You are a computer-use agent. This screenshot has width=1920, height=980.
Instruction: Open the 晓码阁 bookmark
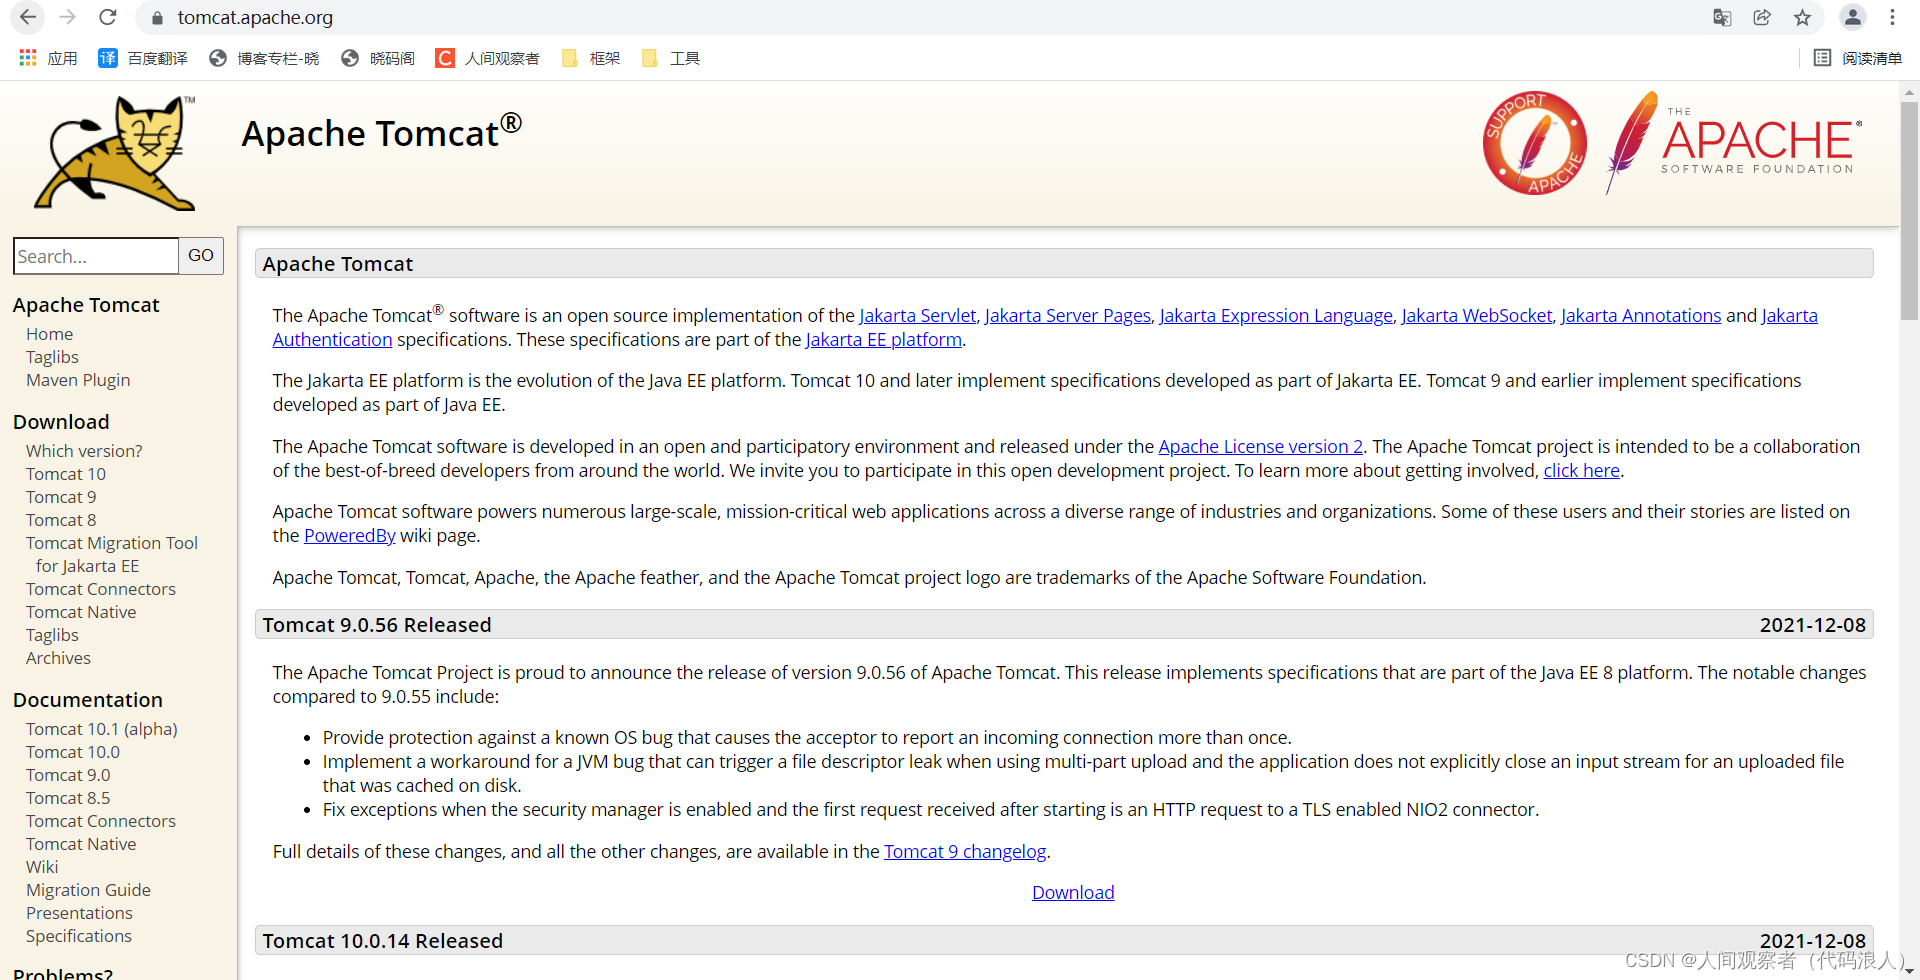[378, 58]
